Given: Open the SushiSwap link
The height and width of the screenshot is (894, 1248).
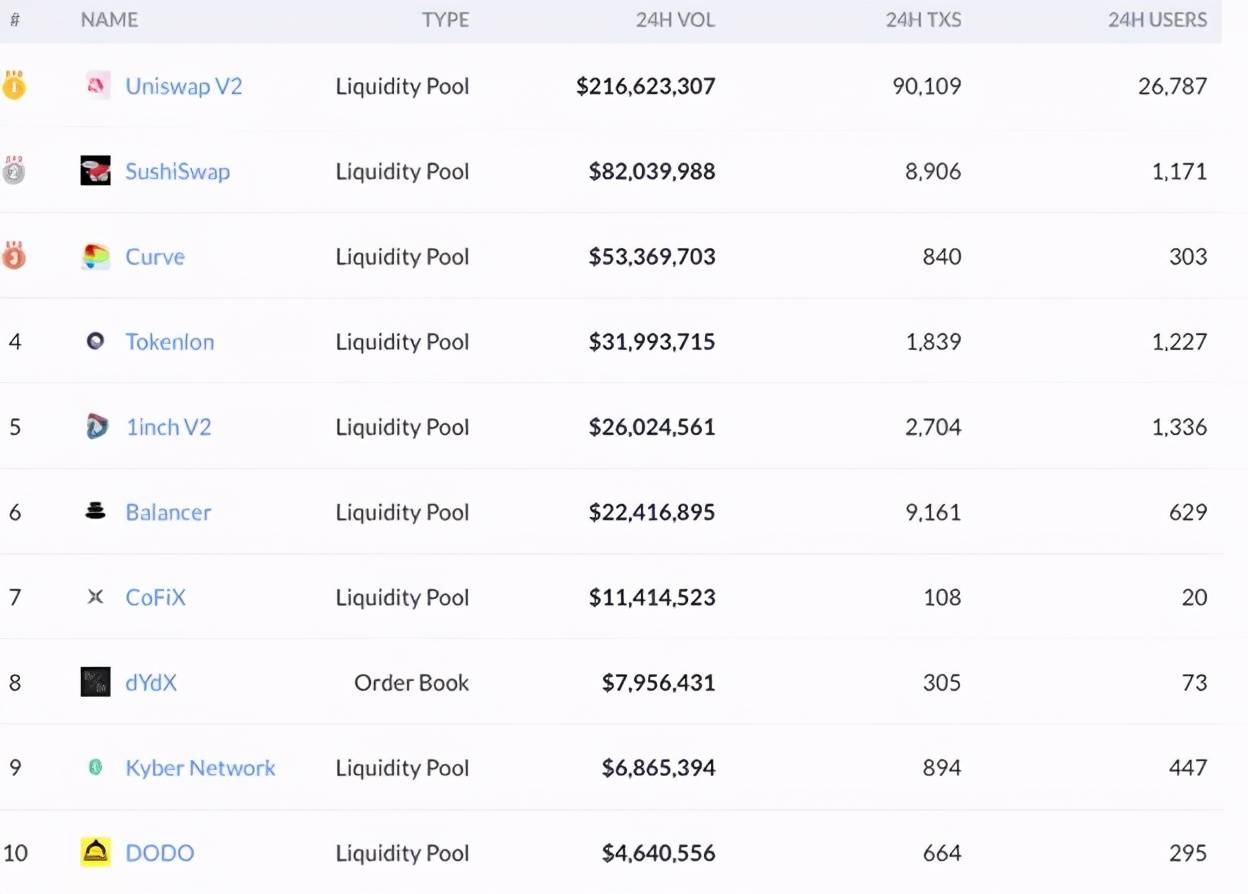Looking at the screenshot, I should click(x=178, y=171).
